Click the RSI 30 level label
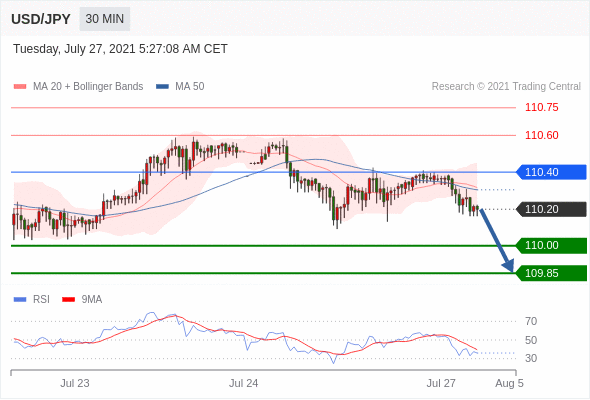The image size is (590, 400). 531,358
